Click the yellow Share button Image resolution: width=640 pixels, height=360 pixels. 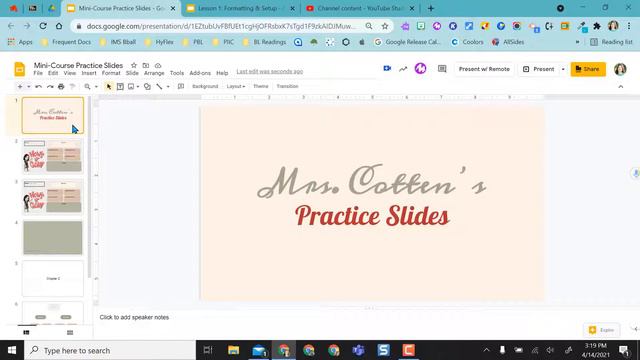(588, 69)
